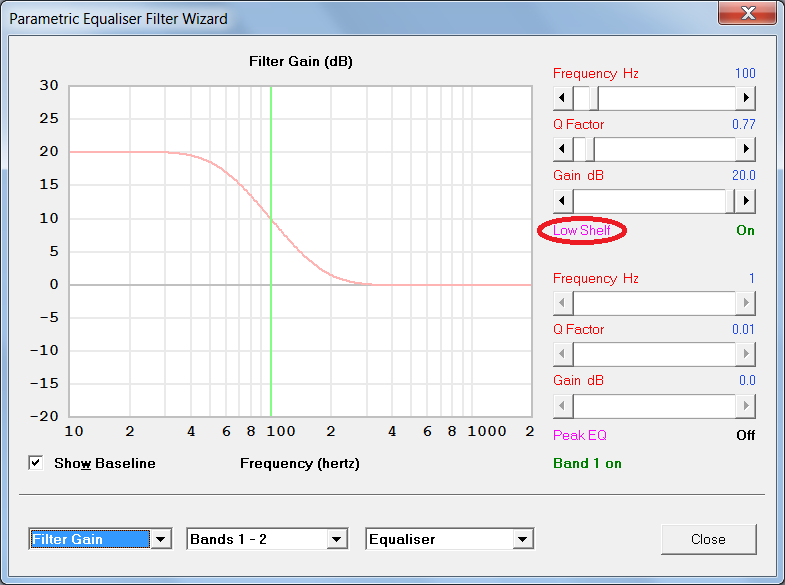The height and width of the screenshot is (585, 785).
Task: Click band 2 Q Factor slider track
Action: [x=654, y=354]
